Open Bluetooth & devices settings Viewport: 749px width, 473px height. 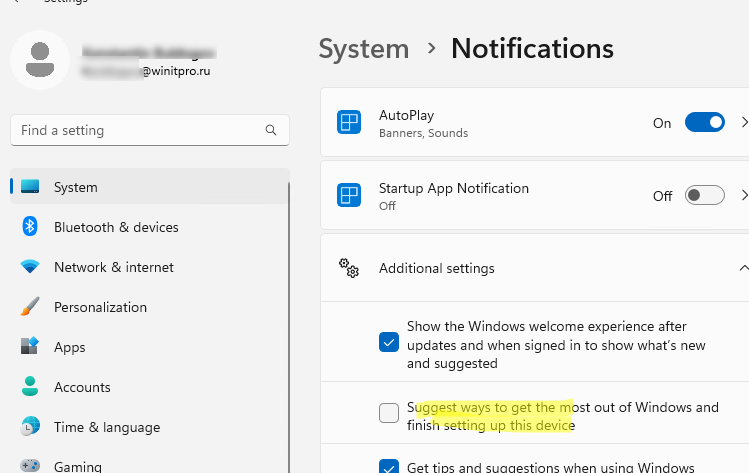click(x=150, y=227)
